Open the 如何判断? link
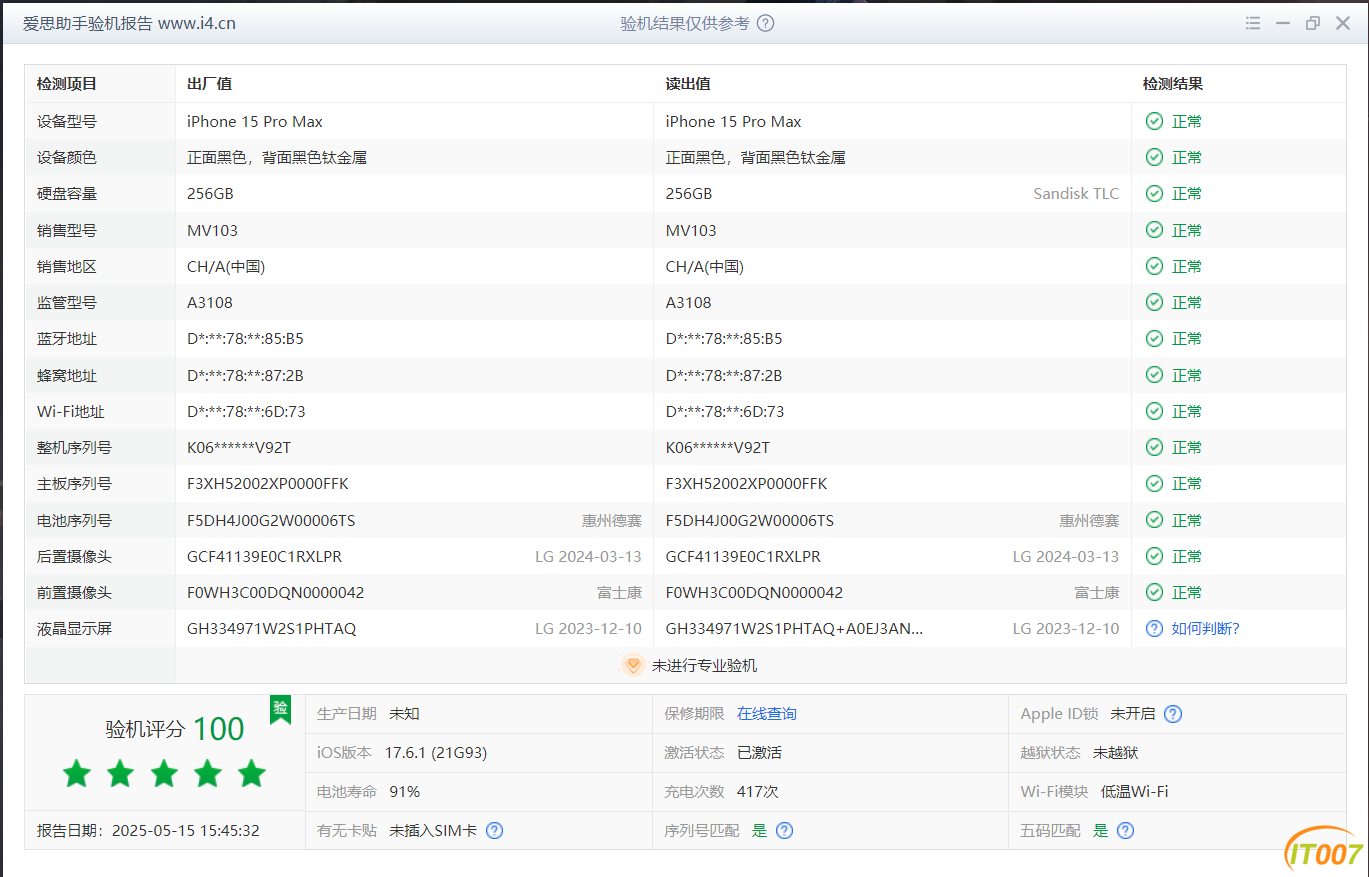 click(1205, 629)
